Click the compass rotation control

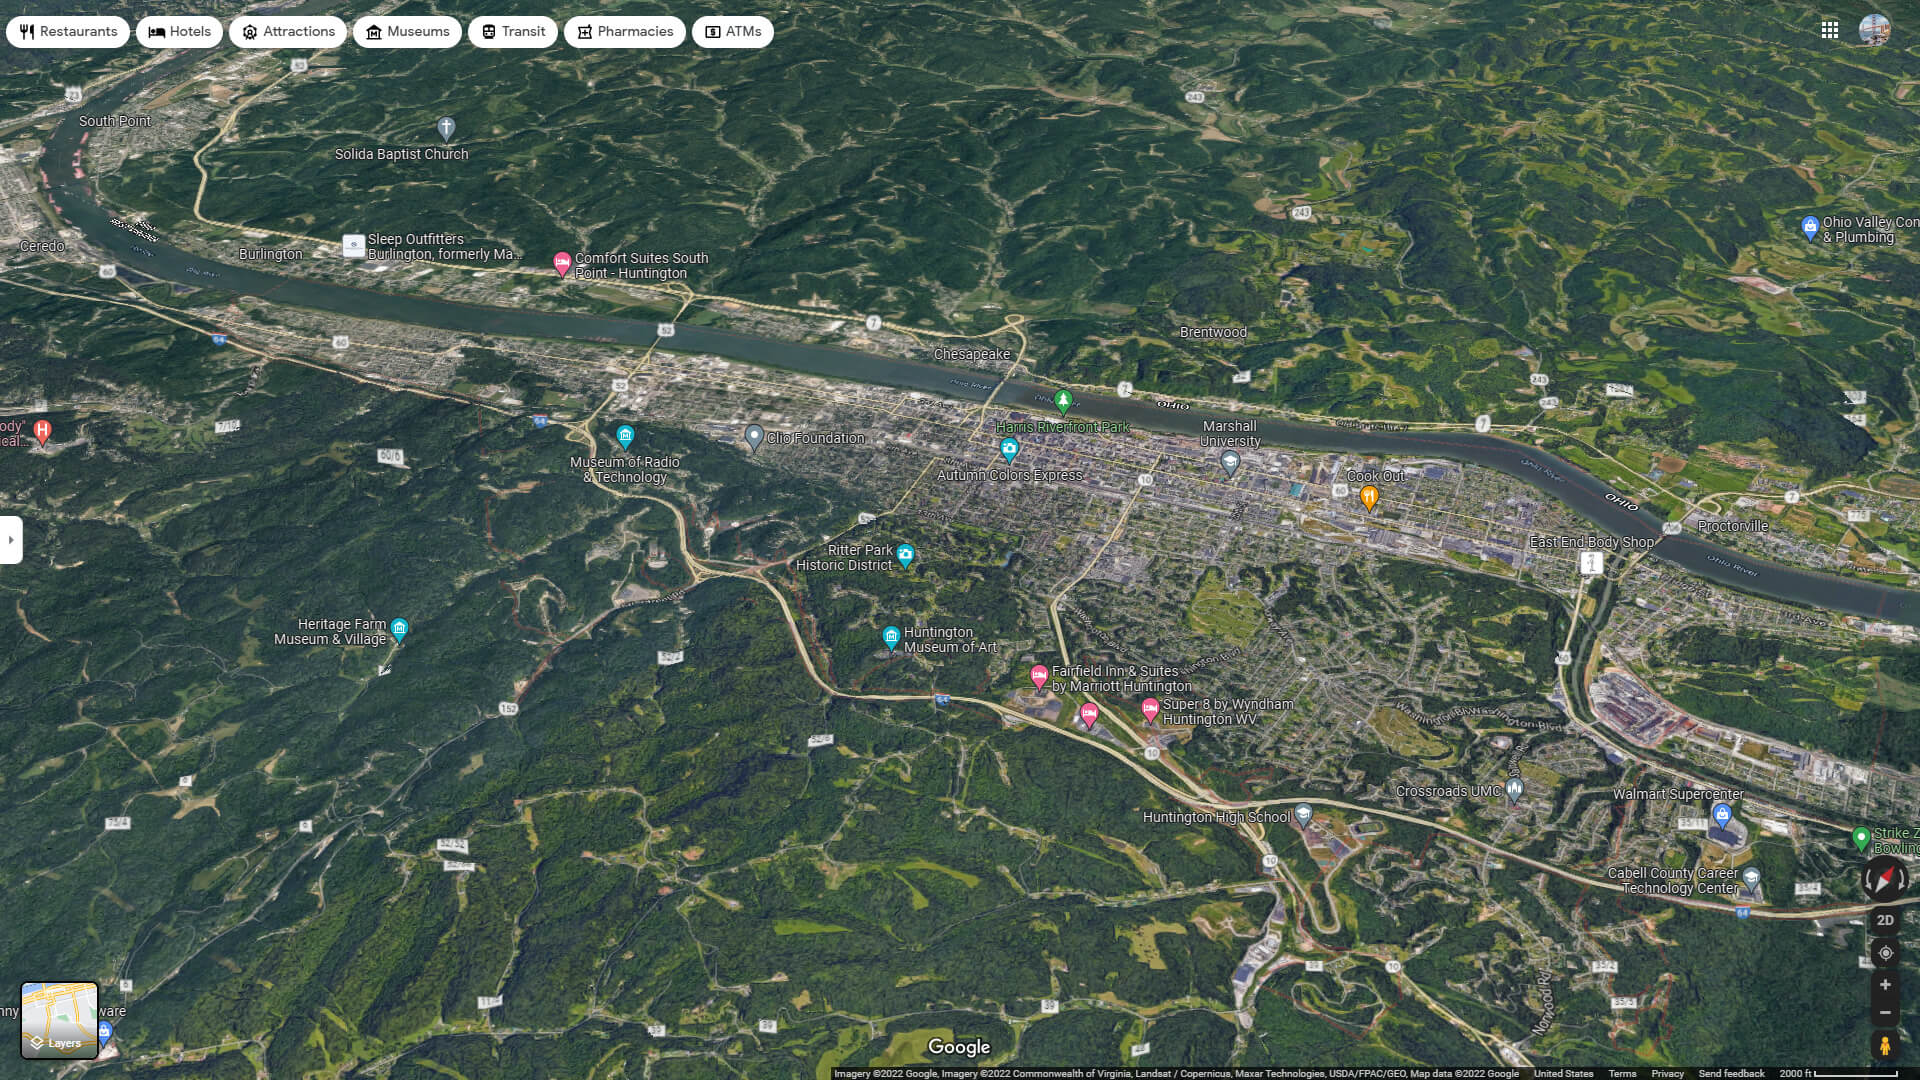(x=1885, y=879)
